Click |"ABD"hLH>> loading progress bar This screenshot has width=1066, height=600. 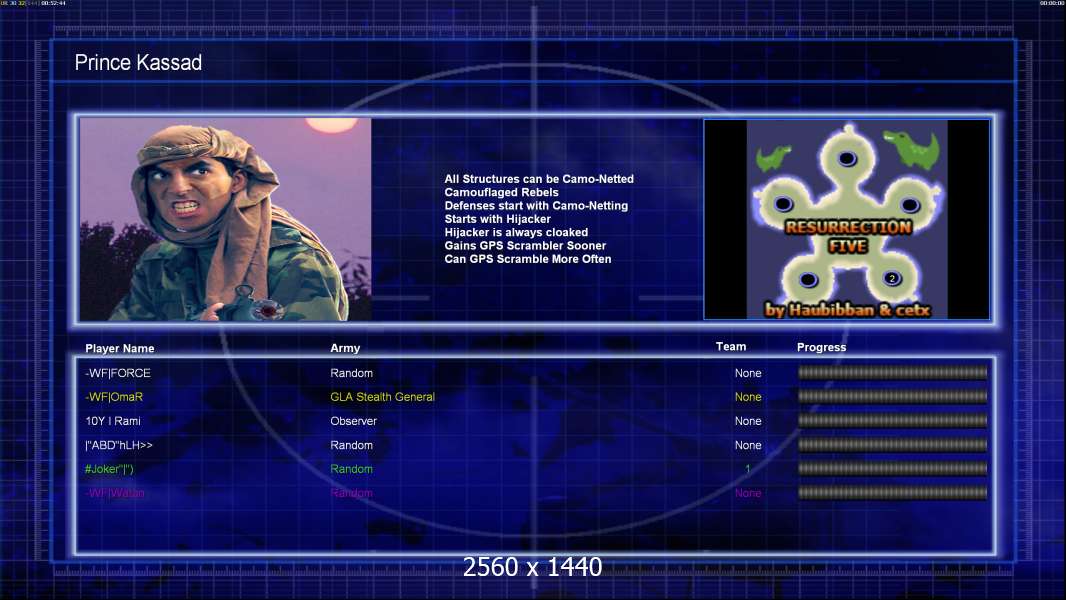tap(892, 445)
